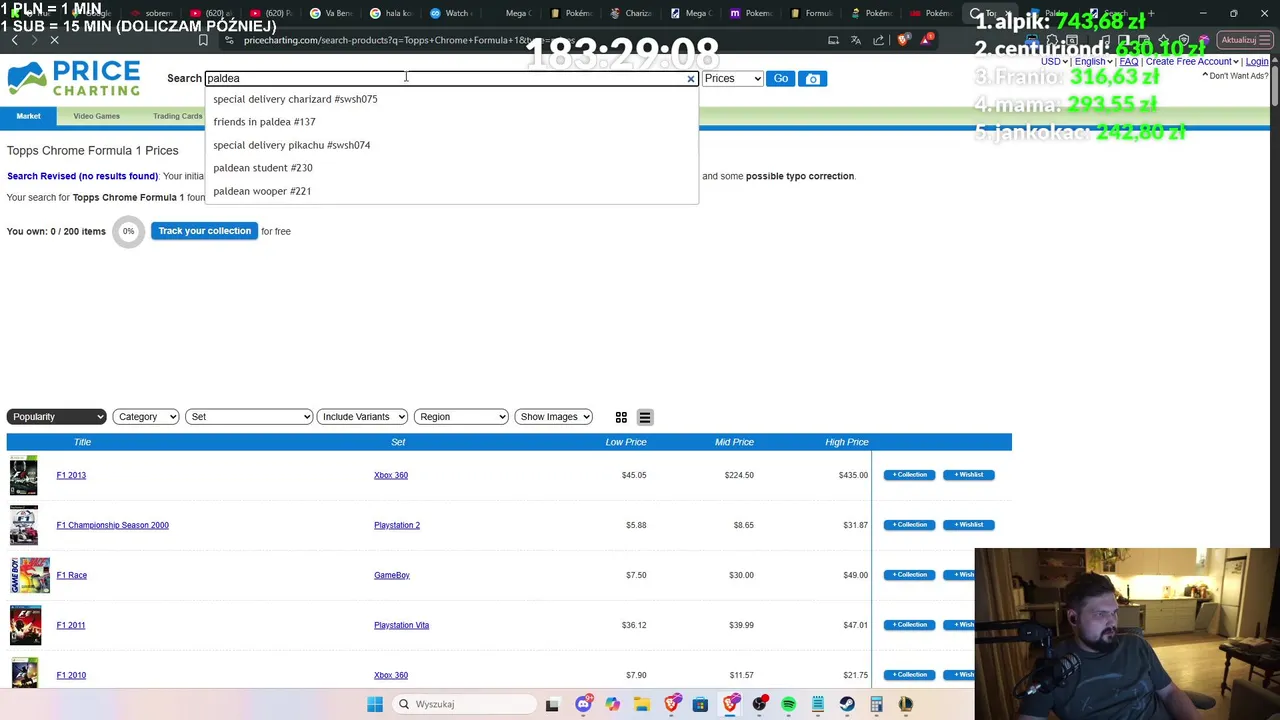
Task: Open the Windows Start menu
Action: [375, 704]
